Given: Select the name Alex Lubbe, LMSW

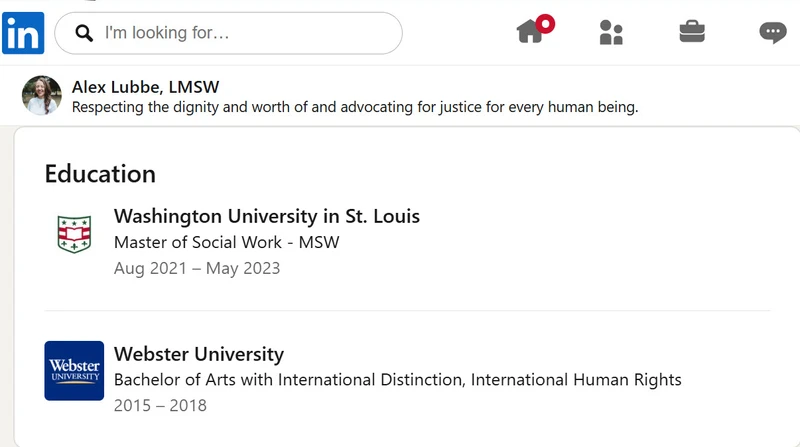Looking at the screenshot, I should [145, 87].
